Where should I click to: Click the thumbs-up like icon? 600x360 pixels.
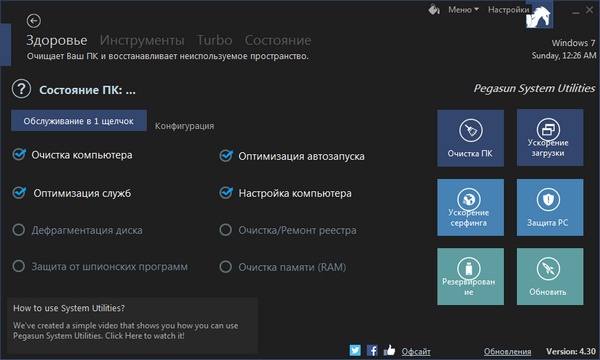point(389,350)
